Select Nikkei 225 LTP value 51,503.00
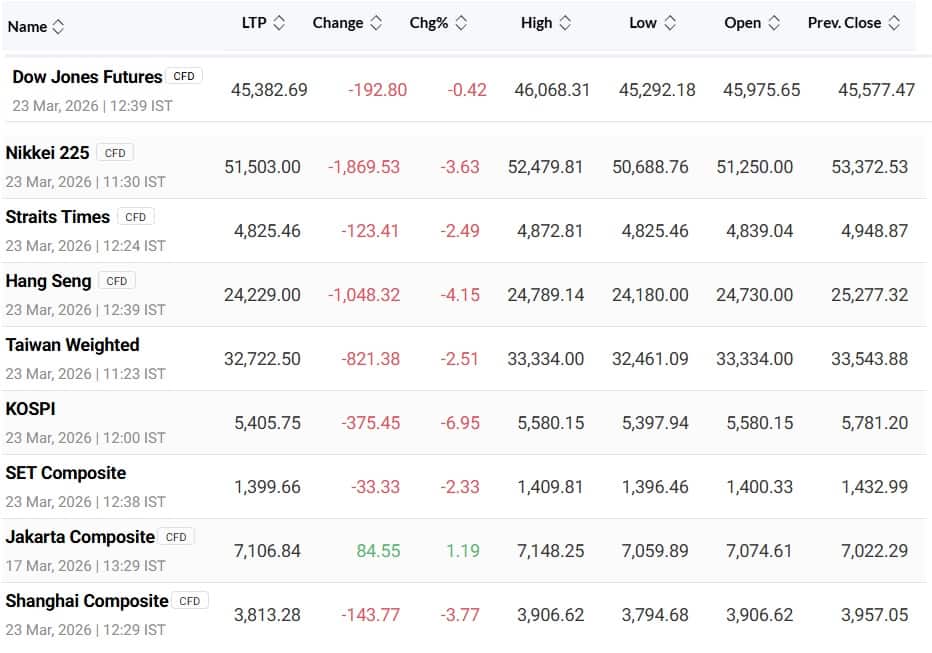Image resolution: width=932 pixels, height=653 pixels. pyautogui.click(x=262, y=167)
